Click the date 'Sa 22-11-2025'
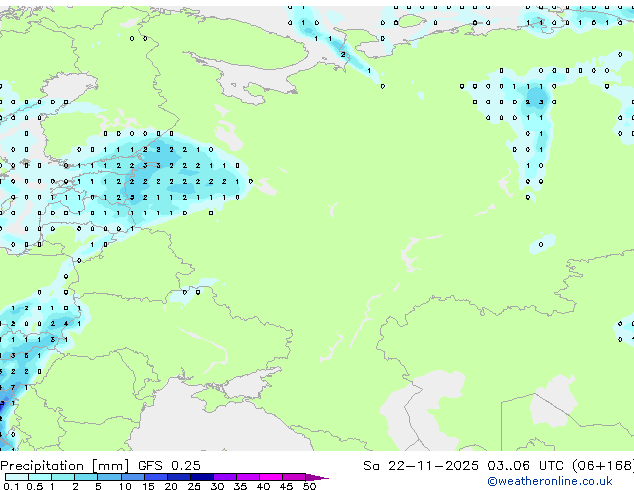 421,466
